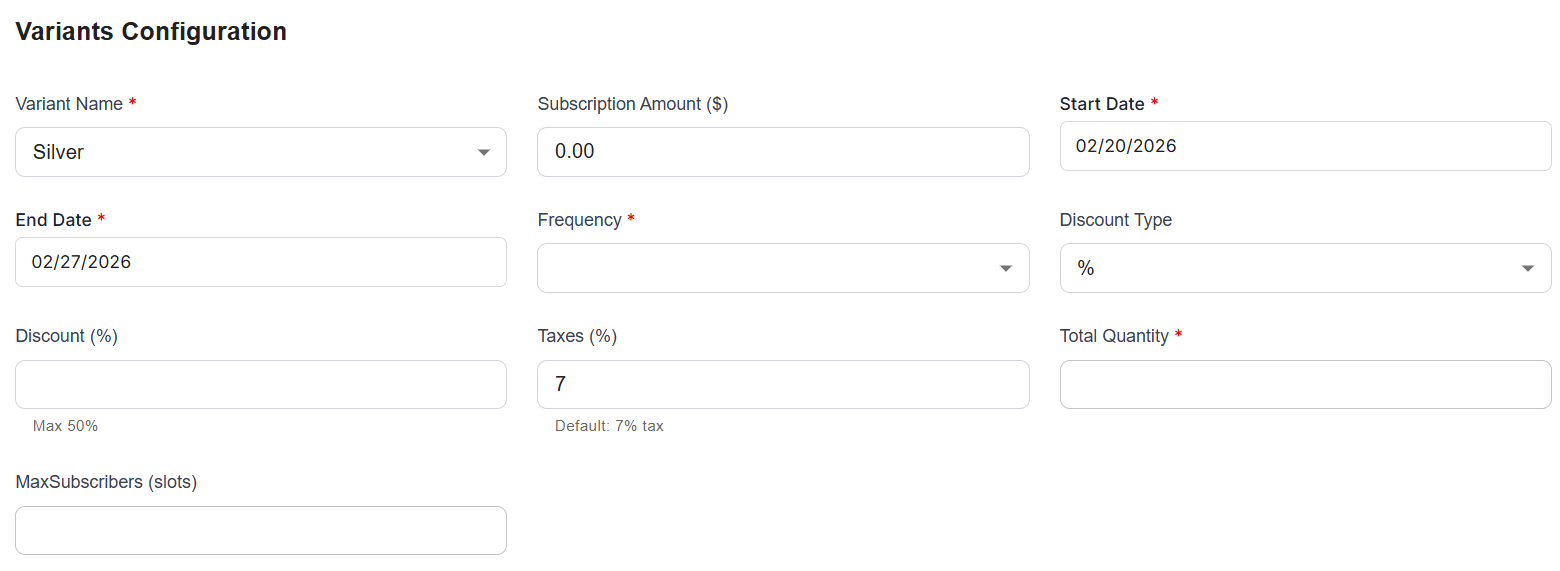
Task: Click the Variant Name label
Action: [69, 104]
